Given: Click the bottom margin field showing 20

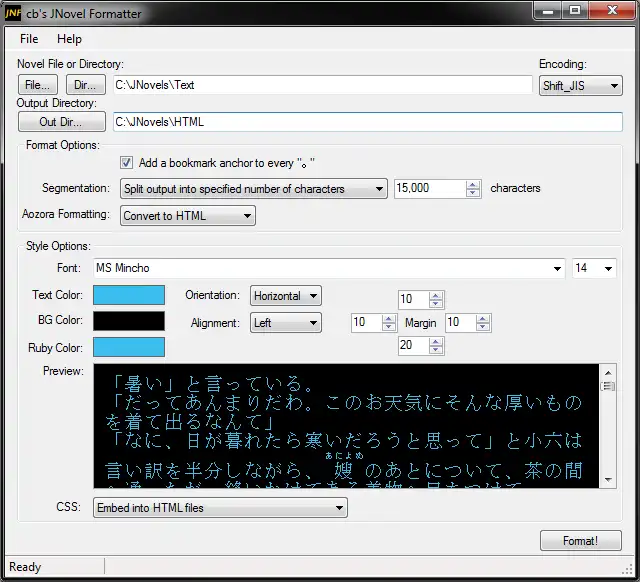Looking at the screenshot, I should pyautogui.click(x=414, y=345).
